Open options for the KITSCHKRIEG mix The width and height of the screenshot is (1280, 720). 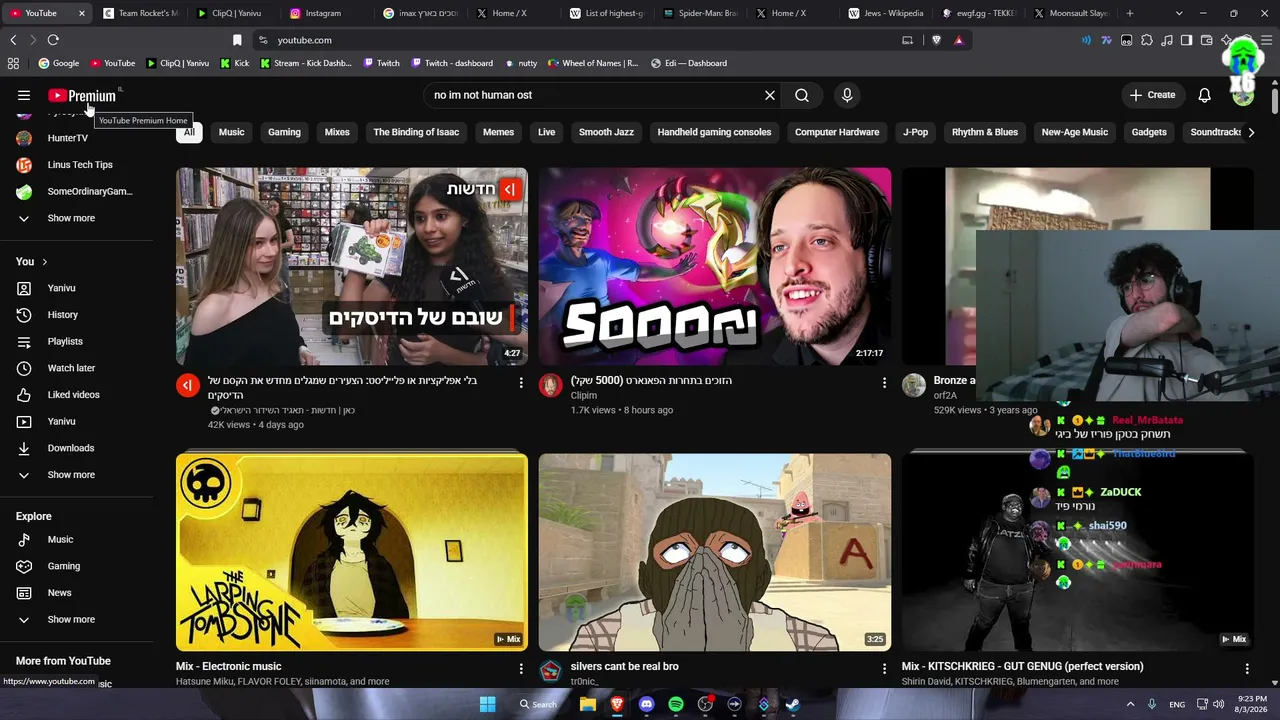[x=1247, y=668]
